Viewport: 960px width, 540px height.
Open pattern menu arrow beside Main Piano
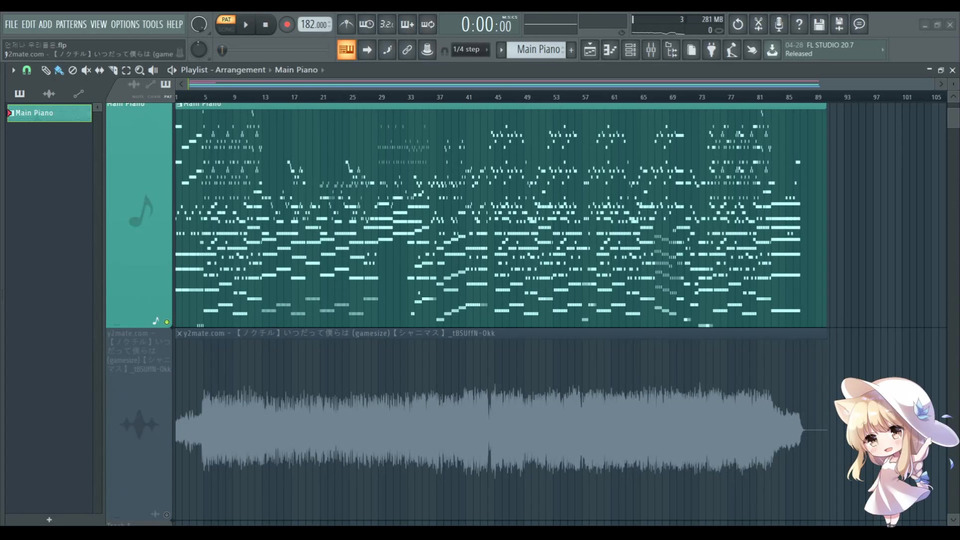tap(501, 50)
